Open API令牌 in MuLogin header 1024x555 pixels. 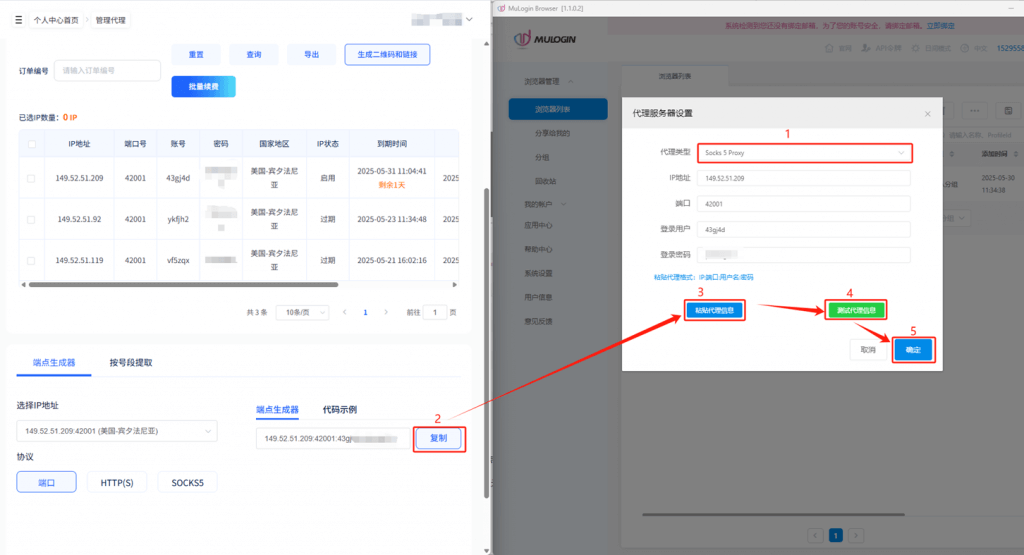(882, 48)
